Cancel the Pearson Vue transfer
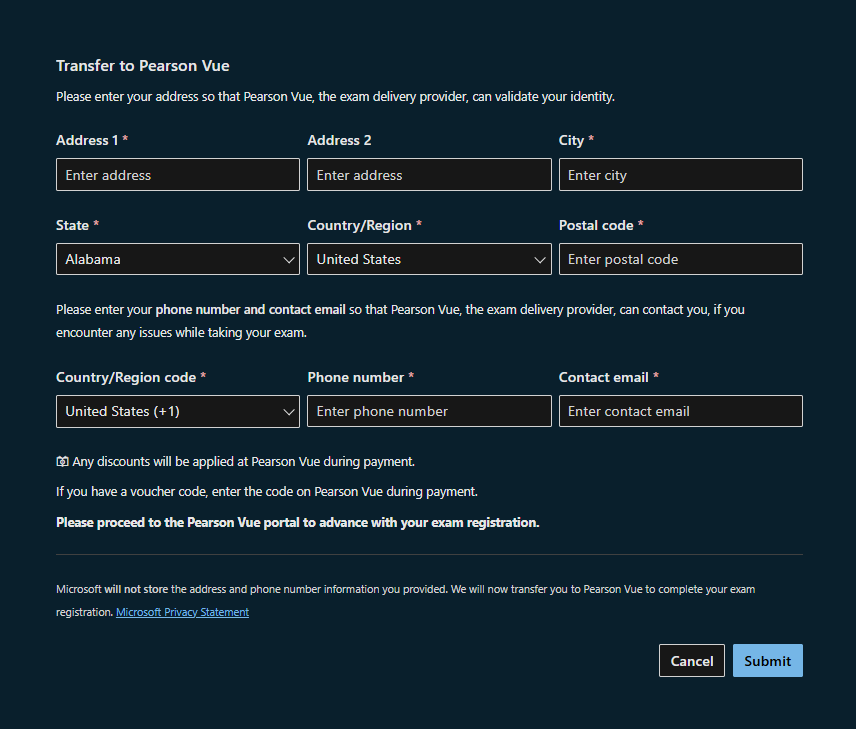The width and height of the screenshot is (856, 729). click(x=691, y=660)
